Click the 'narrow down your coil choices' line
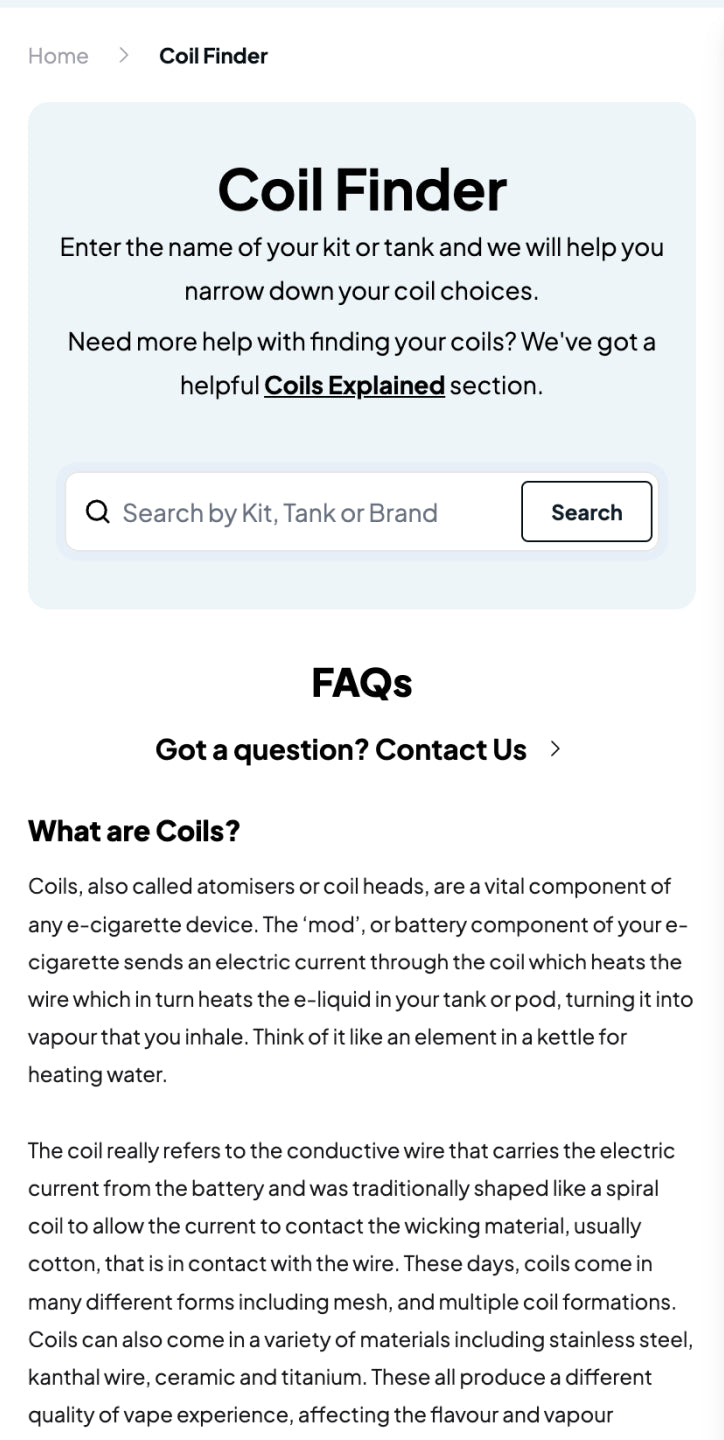Image resolution: width=724 pixels, height=1440 pixels. tap(362, 291)
